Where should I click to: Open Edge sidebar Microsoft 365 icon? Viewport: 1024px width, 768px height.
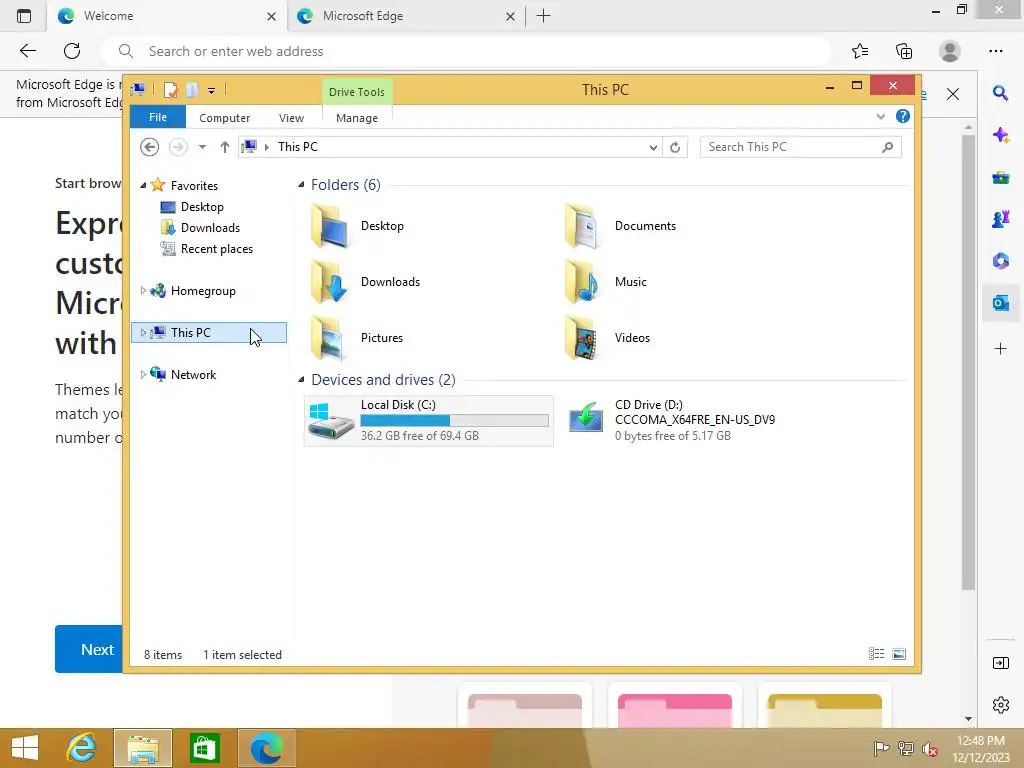point(1000,261)
